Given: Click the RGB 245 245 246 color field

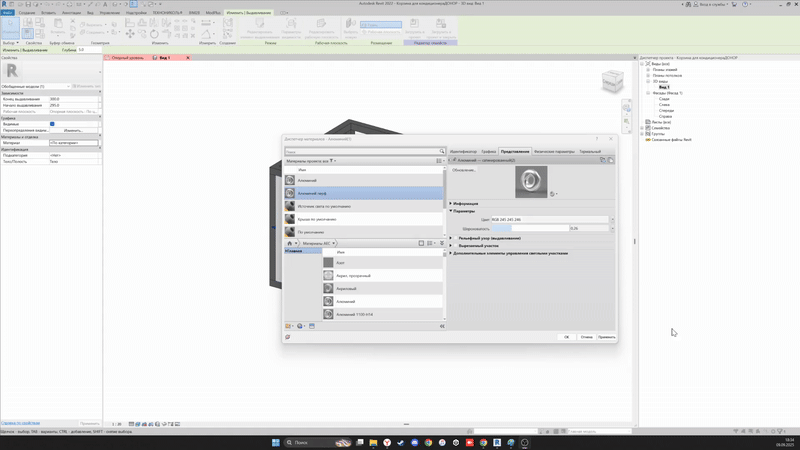Looking at the screenshot, I should pyautogui.click(x=550, y=219).
